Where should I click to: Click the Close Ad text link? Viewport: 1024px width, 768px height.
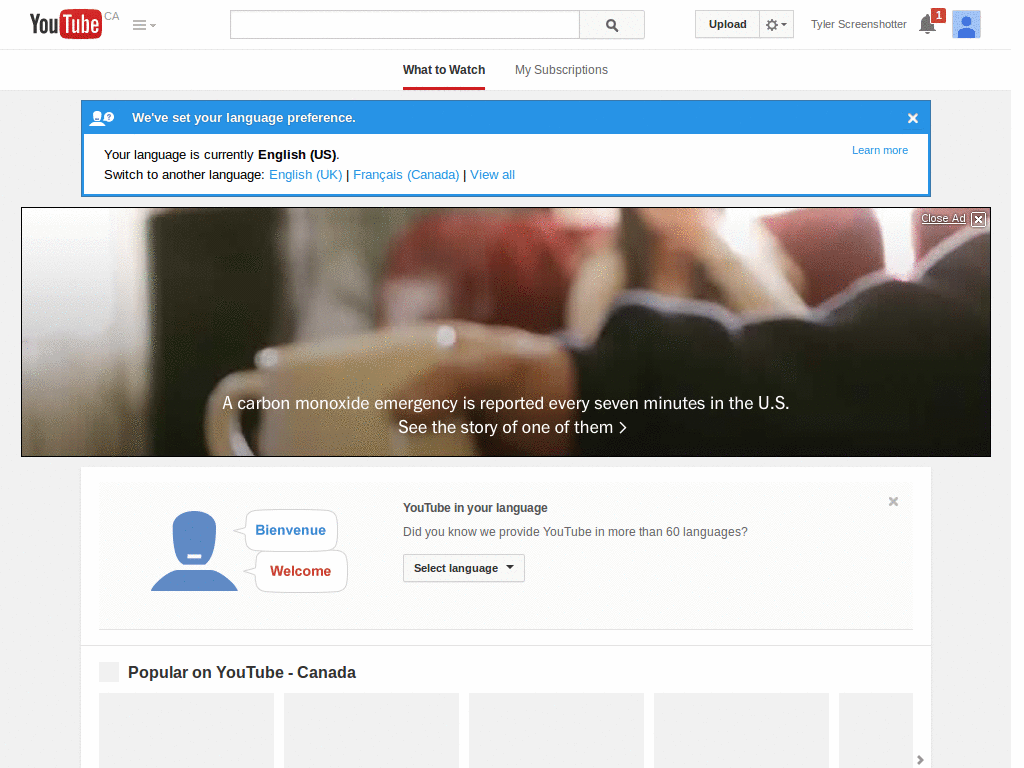point(942,218)
